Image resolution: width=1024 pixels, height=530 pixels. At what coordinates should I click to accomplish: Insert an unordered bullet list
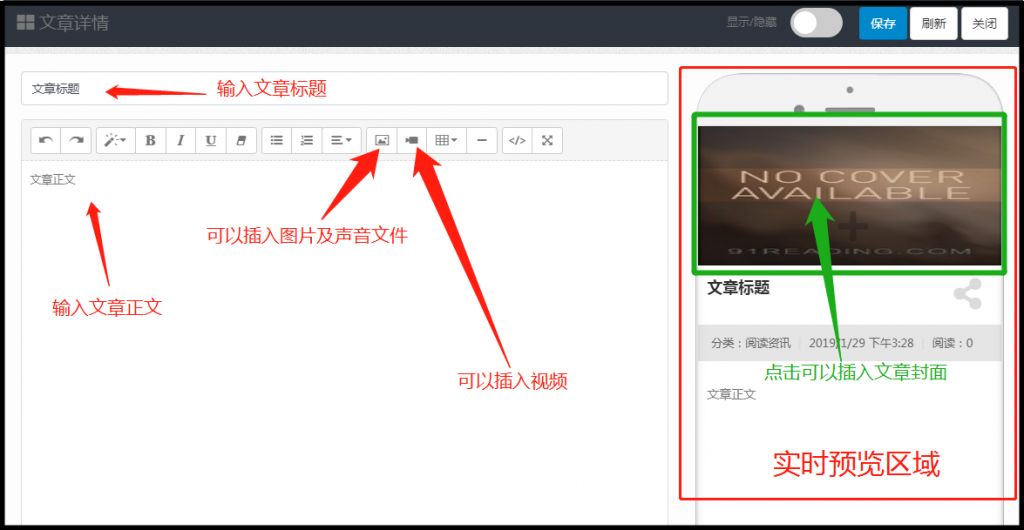click(x=277, y=141)
